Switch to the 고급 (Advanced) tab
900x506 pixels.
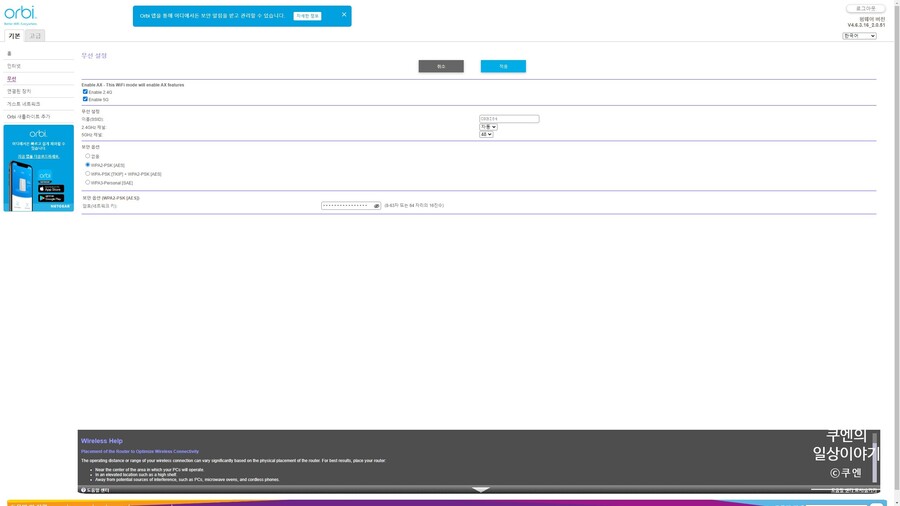point(35,36)
